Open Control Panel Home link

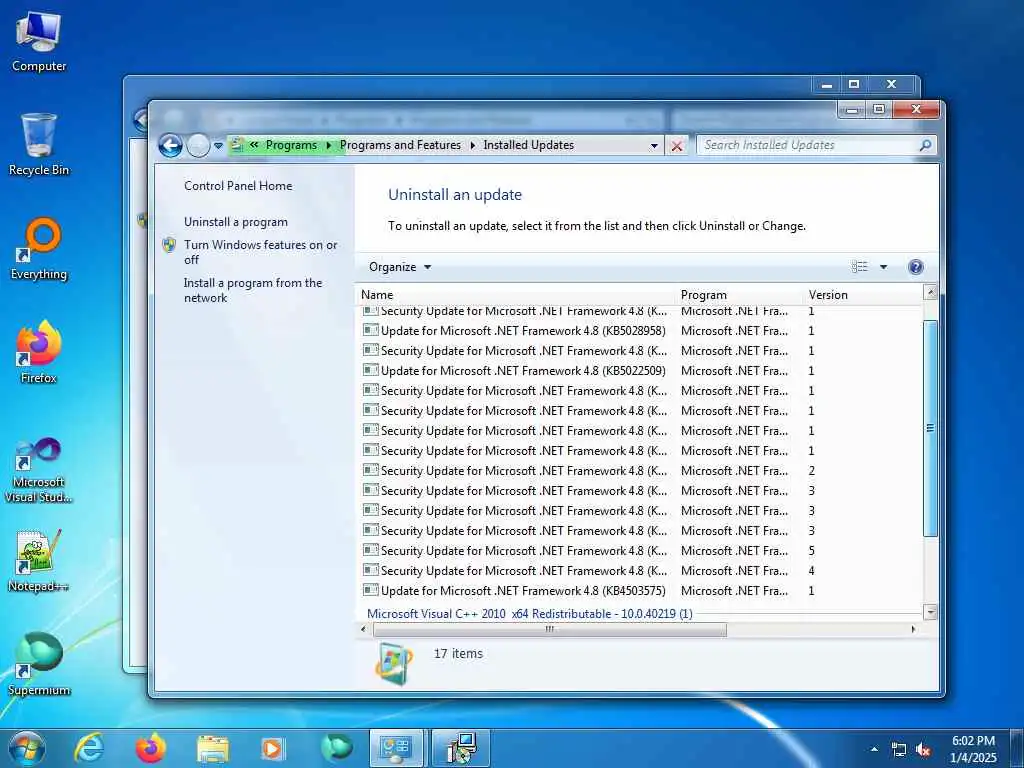(238, 185)
